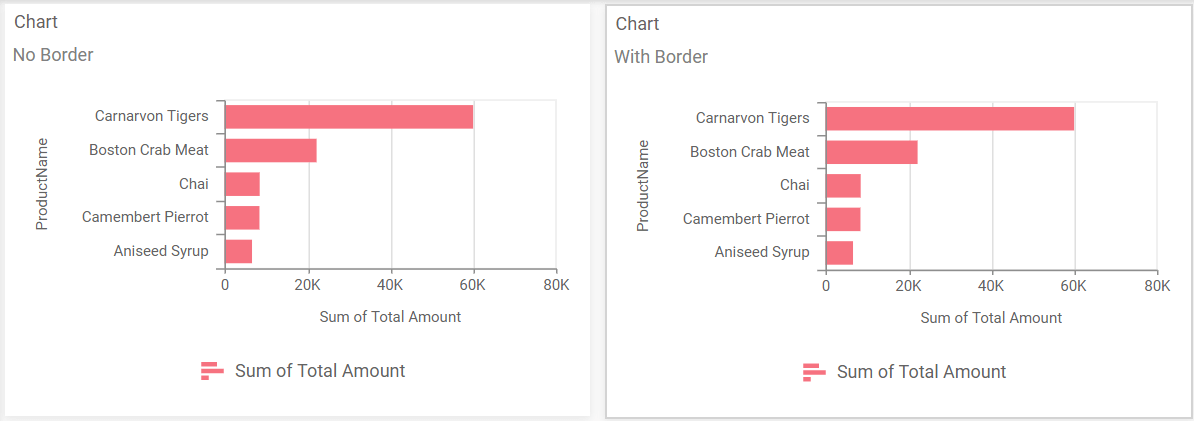Image resolution: width=1194 pixels, height=421 pixels.
Task: Select the Carnarvon Tigers bar in the No Border chart
Action: tap(348, 117)
